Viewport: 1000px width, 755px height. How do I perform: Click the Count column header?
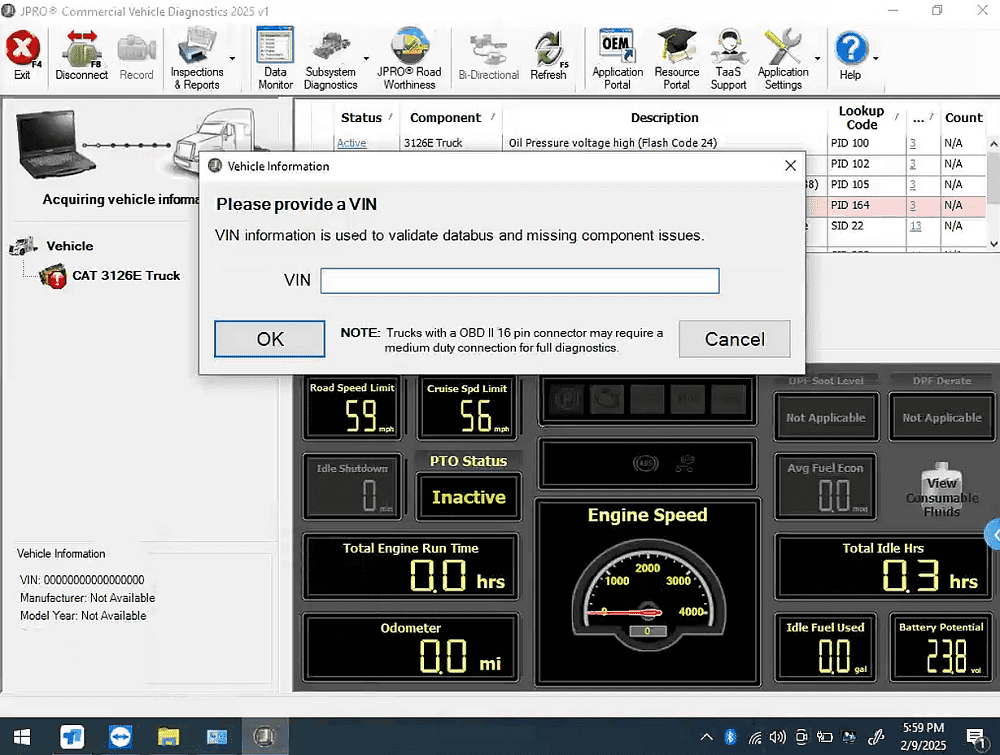coord(964,117)
